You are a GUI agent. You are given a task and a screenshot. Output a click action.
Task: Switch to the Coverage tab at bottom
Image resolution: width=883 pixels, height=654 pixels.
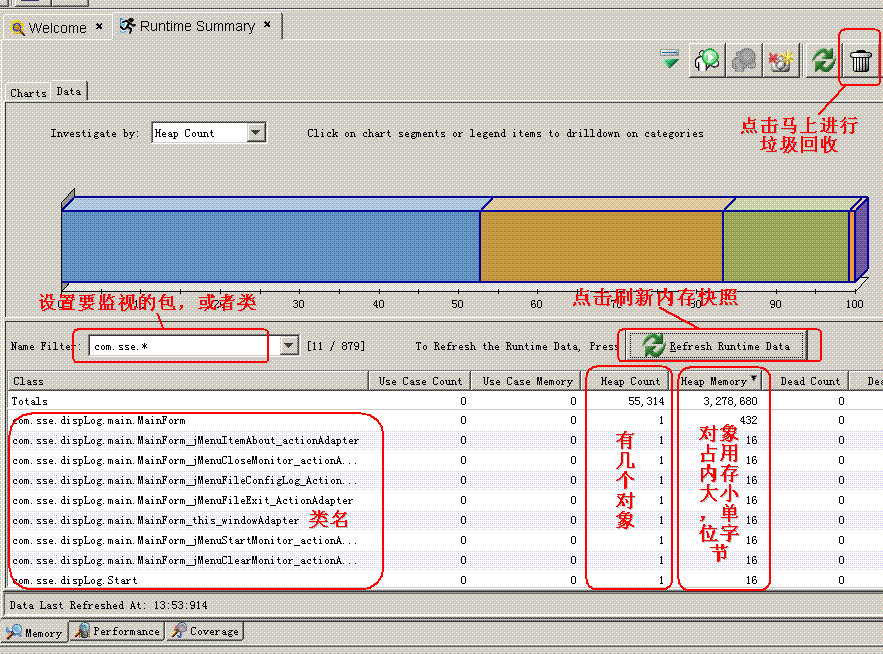click(205, 632)
